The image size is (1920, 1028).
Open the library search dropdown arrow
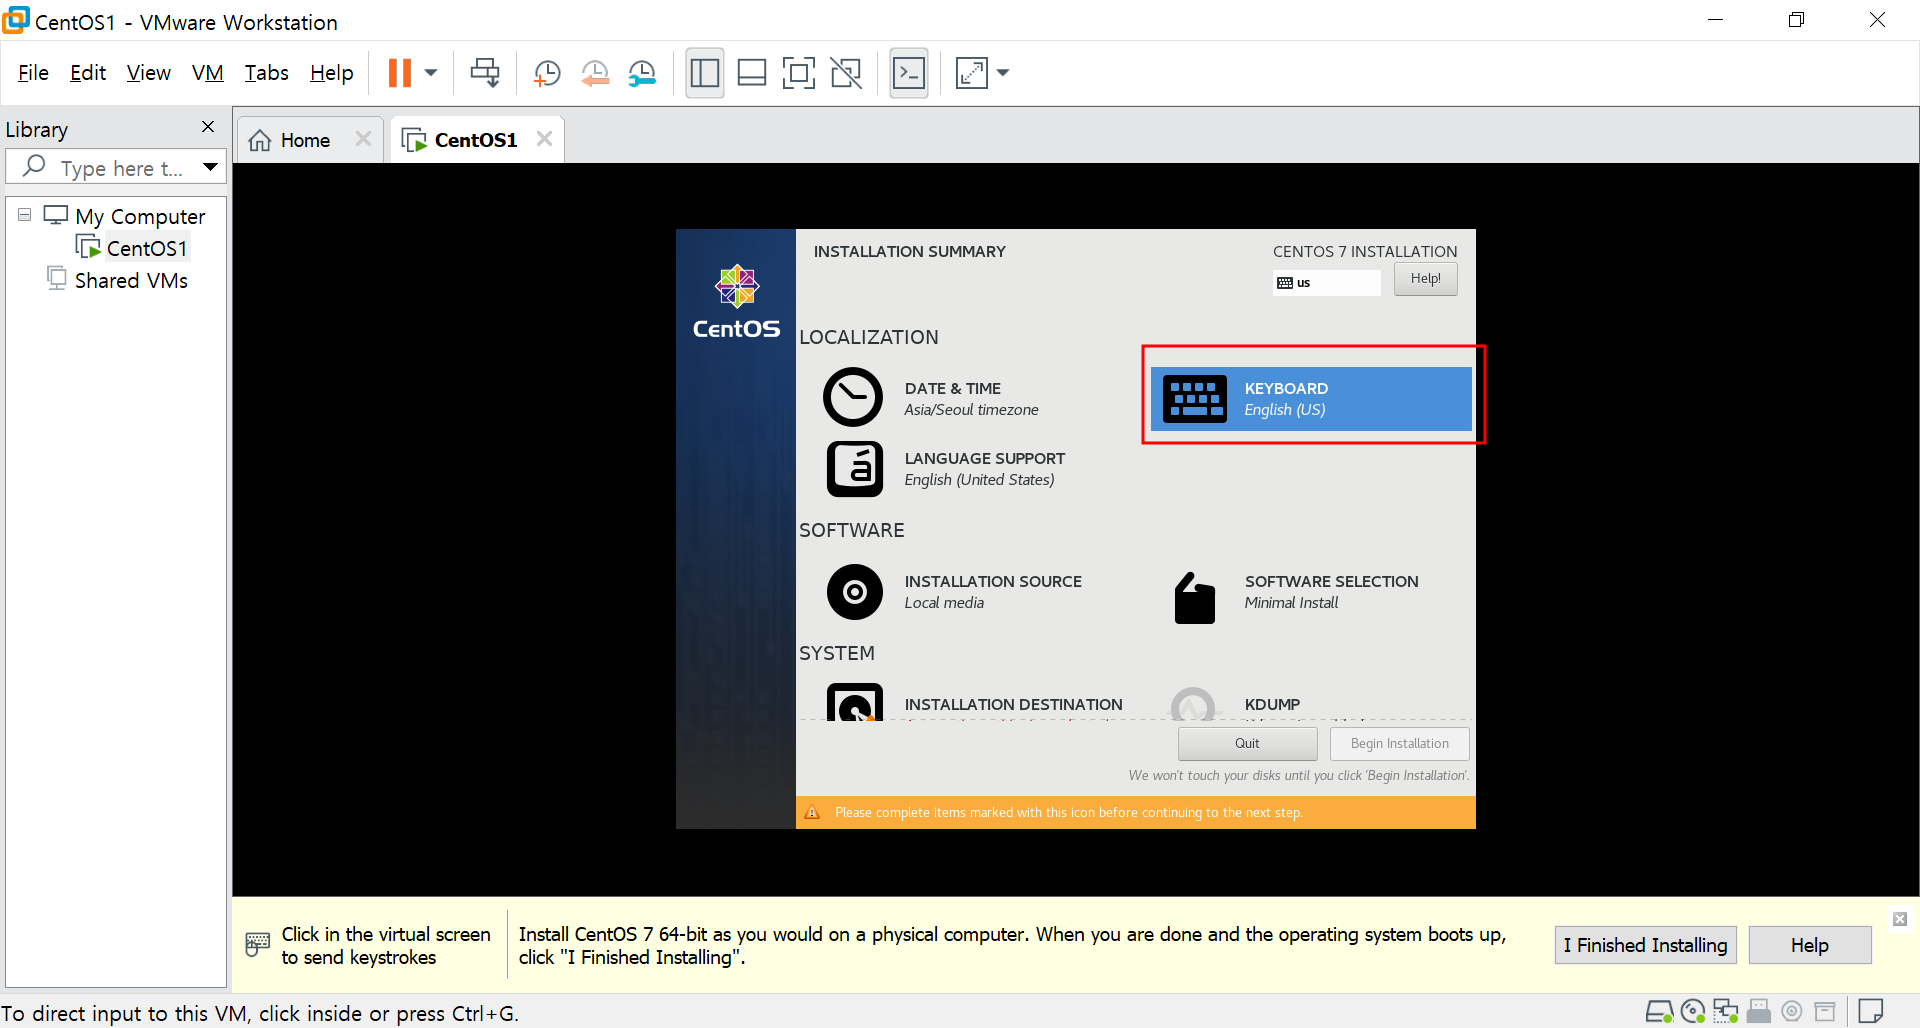pyautogui.click(x=210, y=166)
